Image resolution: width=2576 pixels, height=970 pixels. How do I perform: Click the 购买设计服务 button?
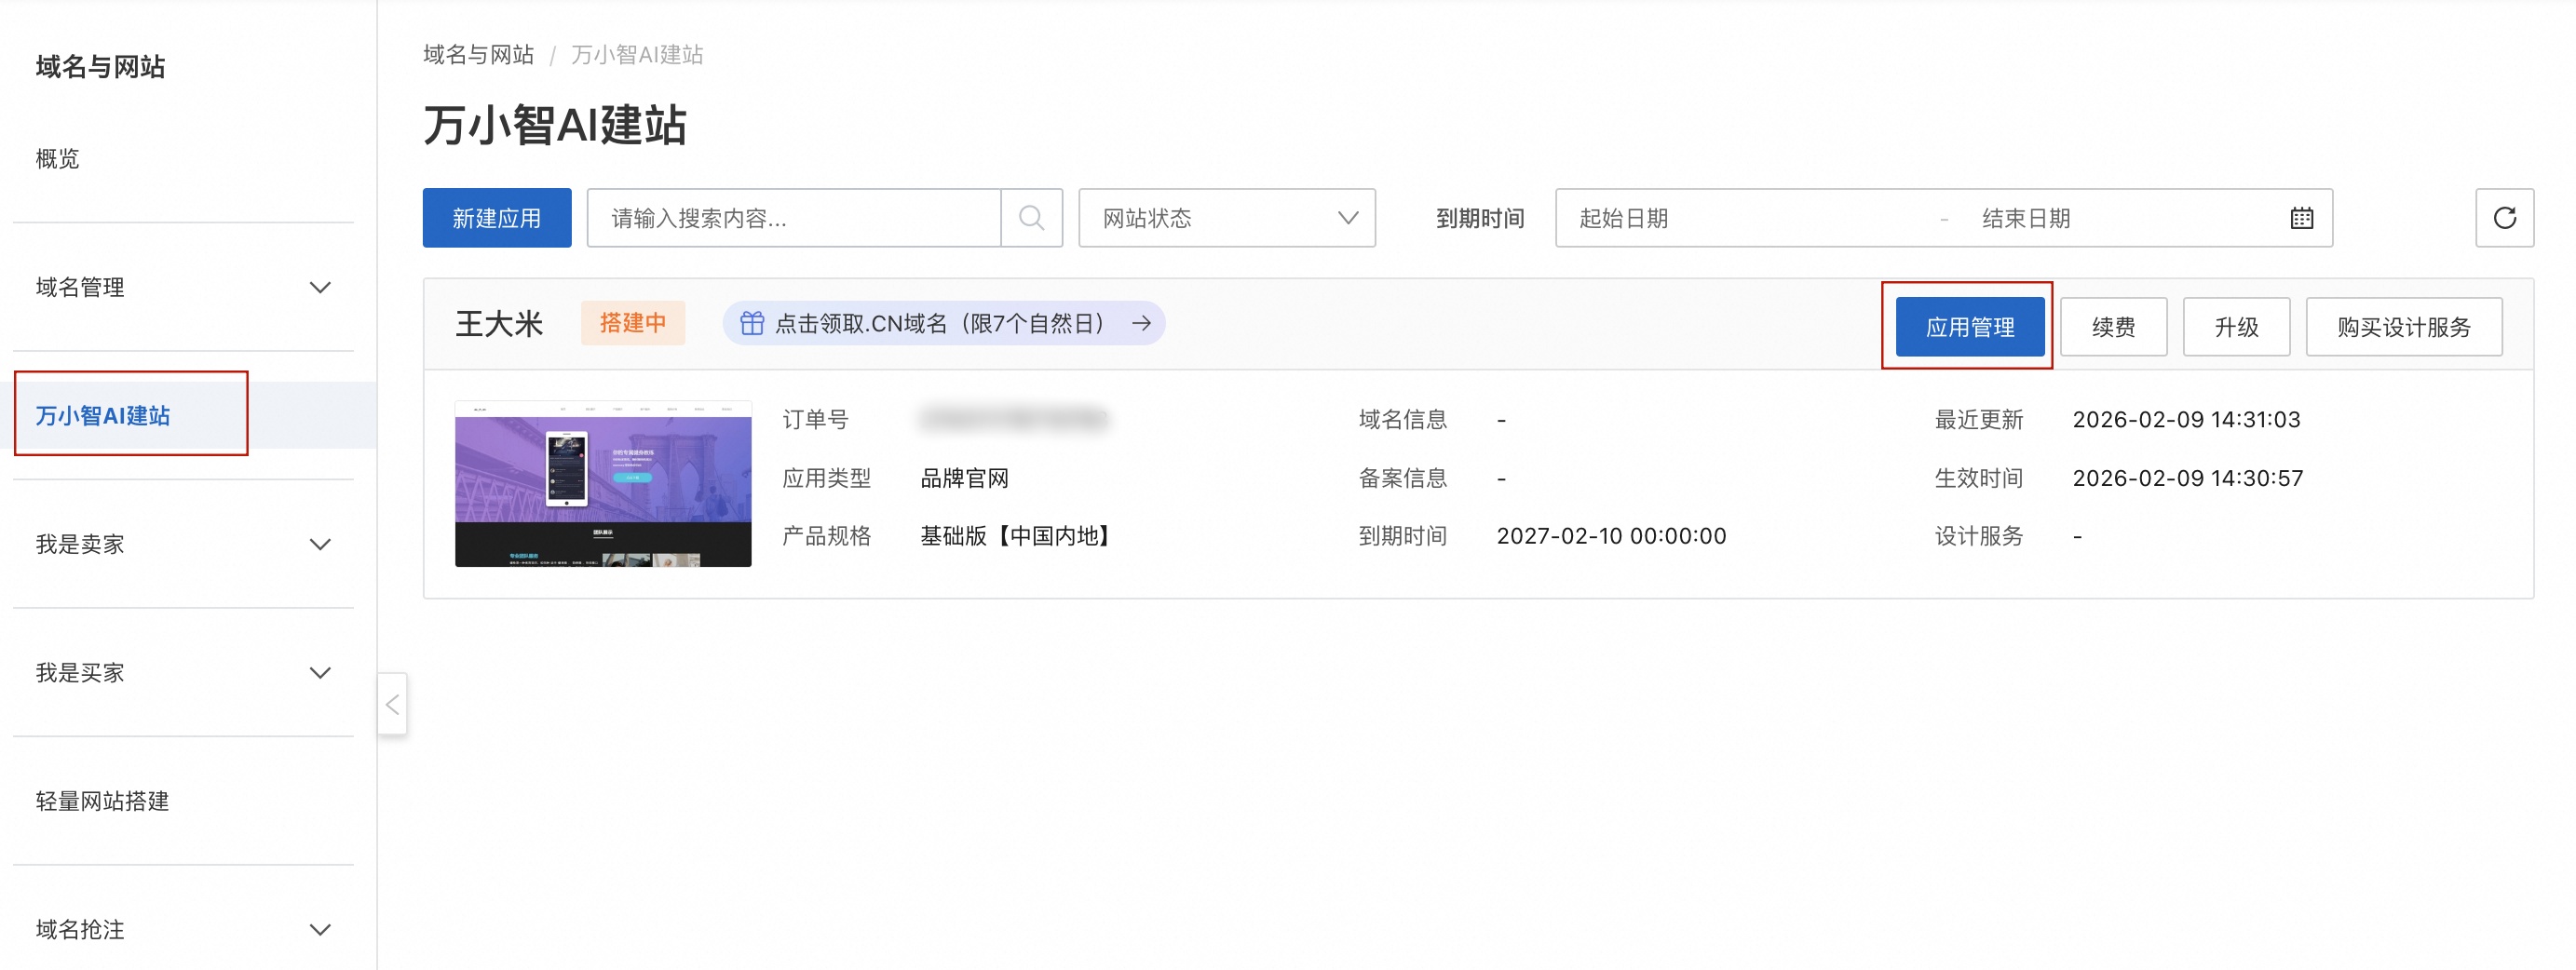(x=2403, y=327)
